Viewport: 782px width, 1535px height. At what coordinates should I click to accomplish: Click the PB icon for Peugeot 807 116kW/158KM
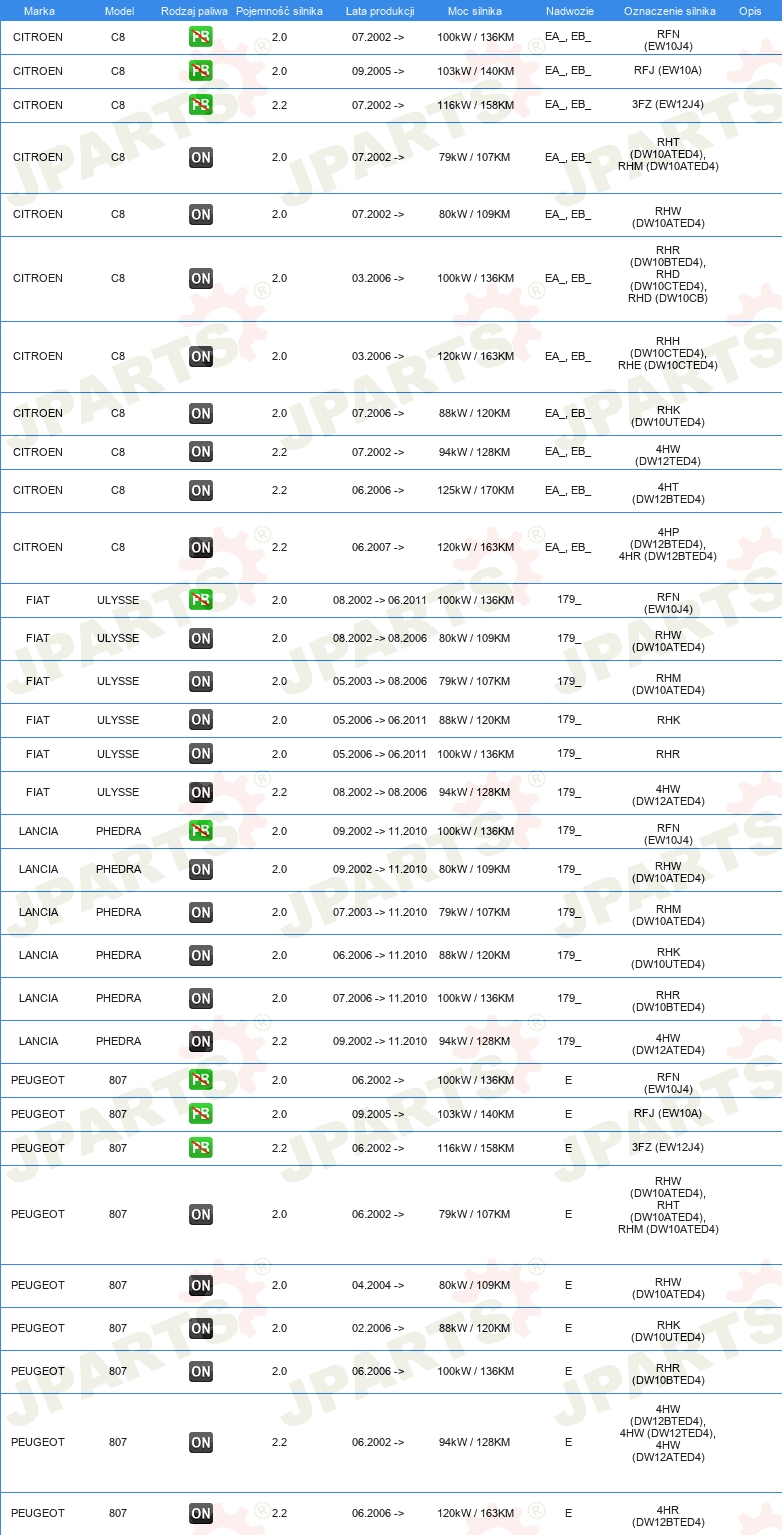(201, 1149)
